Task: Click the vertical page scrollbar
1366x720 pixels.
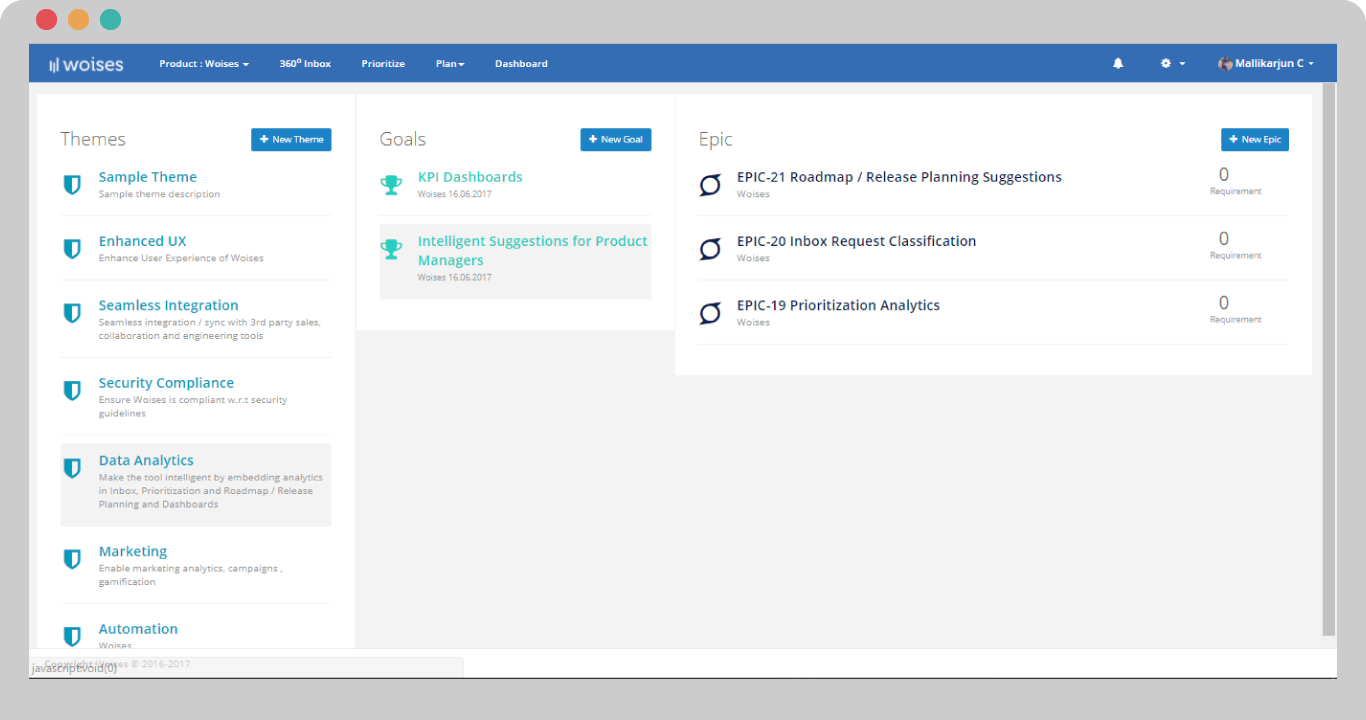Action: pyautogui.click(x=1329, y=360)
